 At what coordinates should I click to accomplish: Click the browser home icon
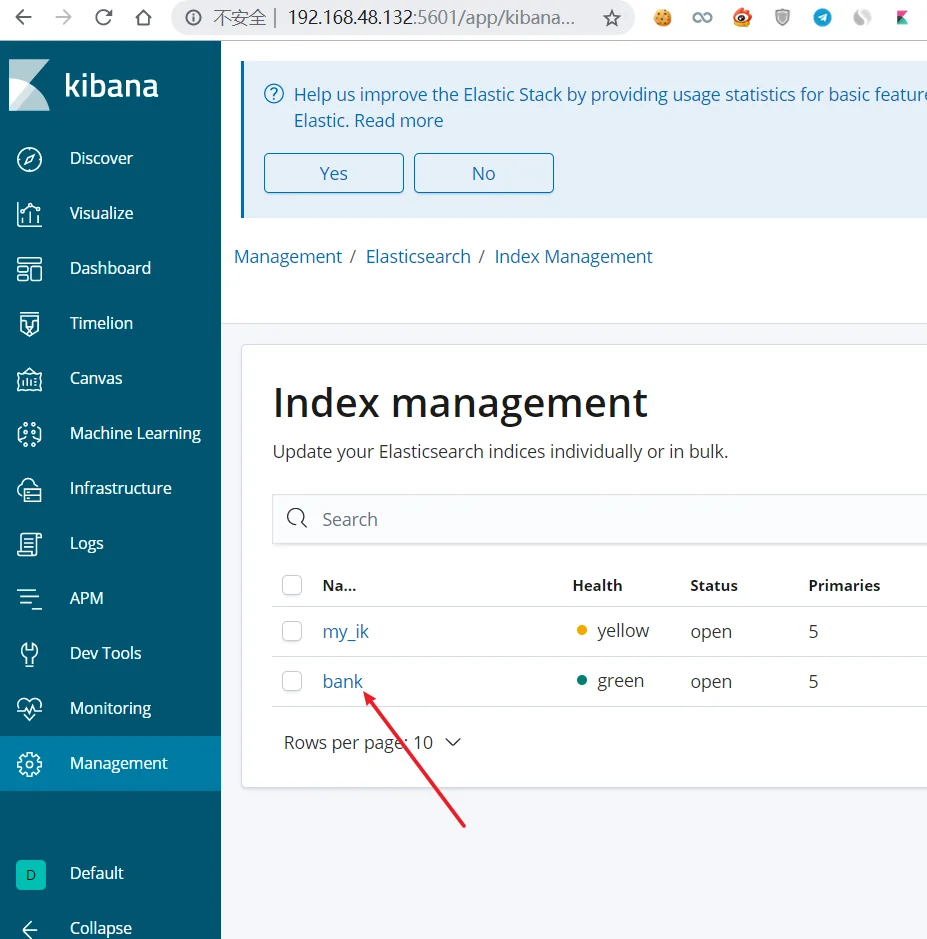(143, 17)
